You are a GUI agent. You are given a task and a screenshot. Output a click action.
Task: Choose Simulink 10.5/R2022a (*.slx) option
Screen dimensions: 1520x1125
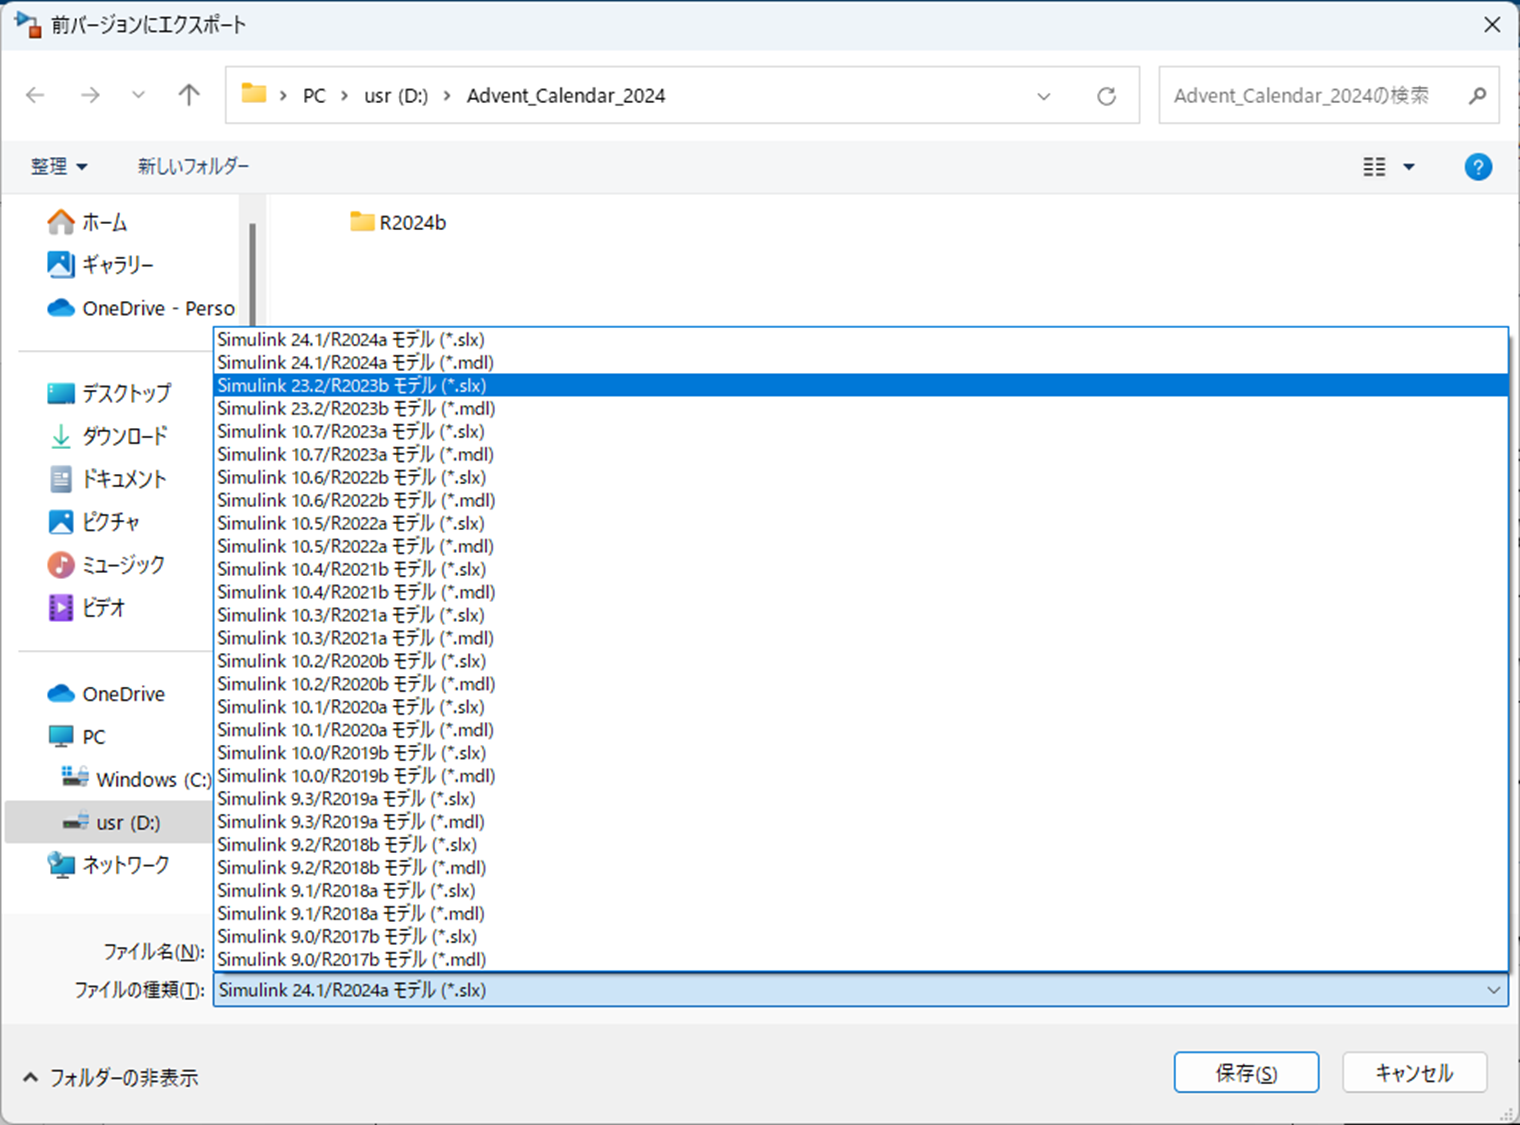click(x=861, y=523)
